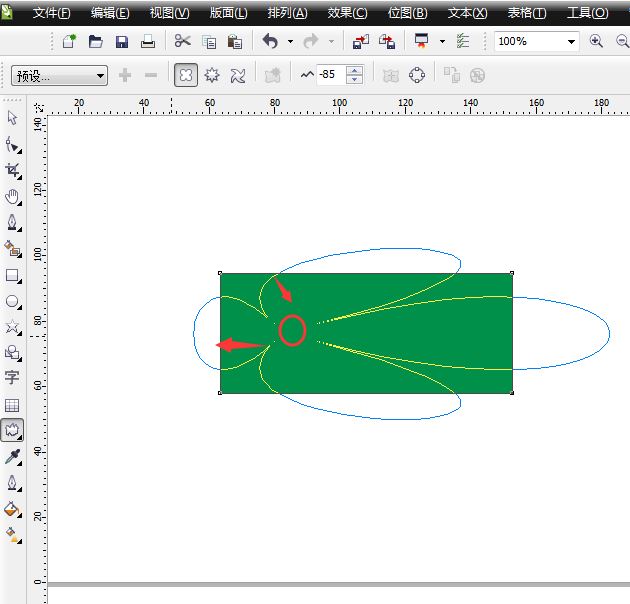Pick the Eyedropper tool
The image size is (630, 604).
pyautogui.click(x=12, y=457)
